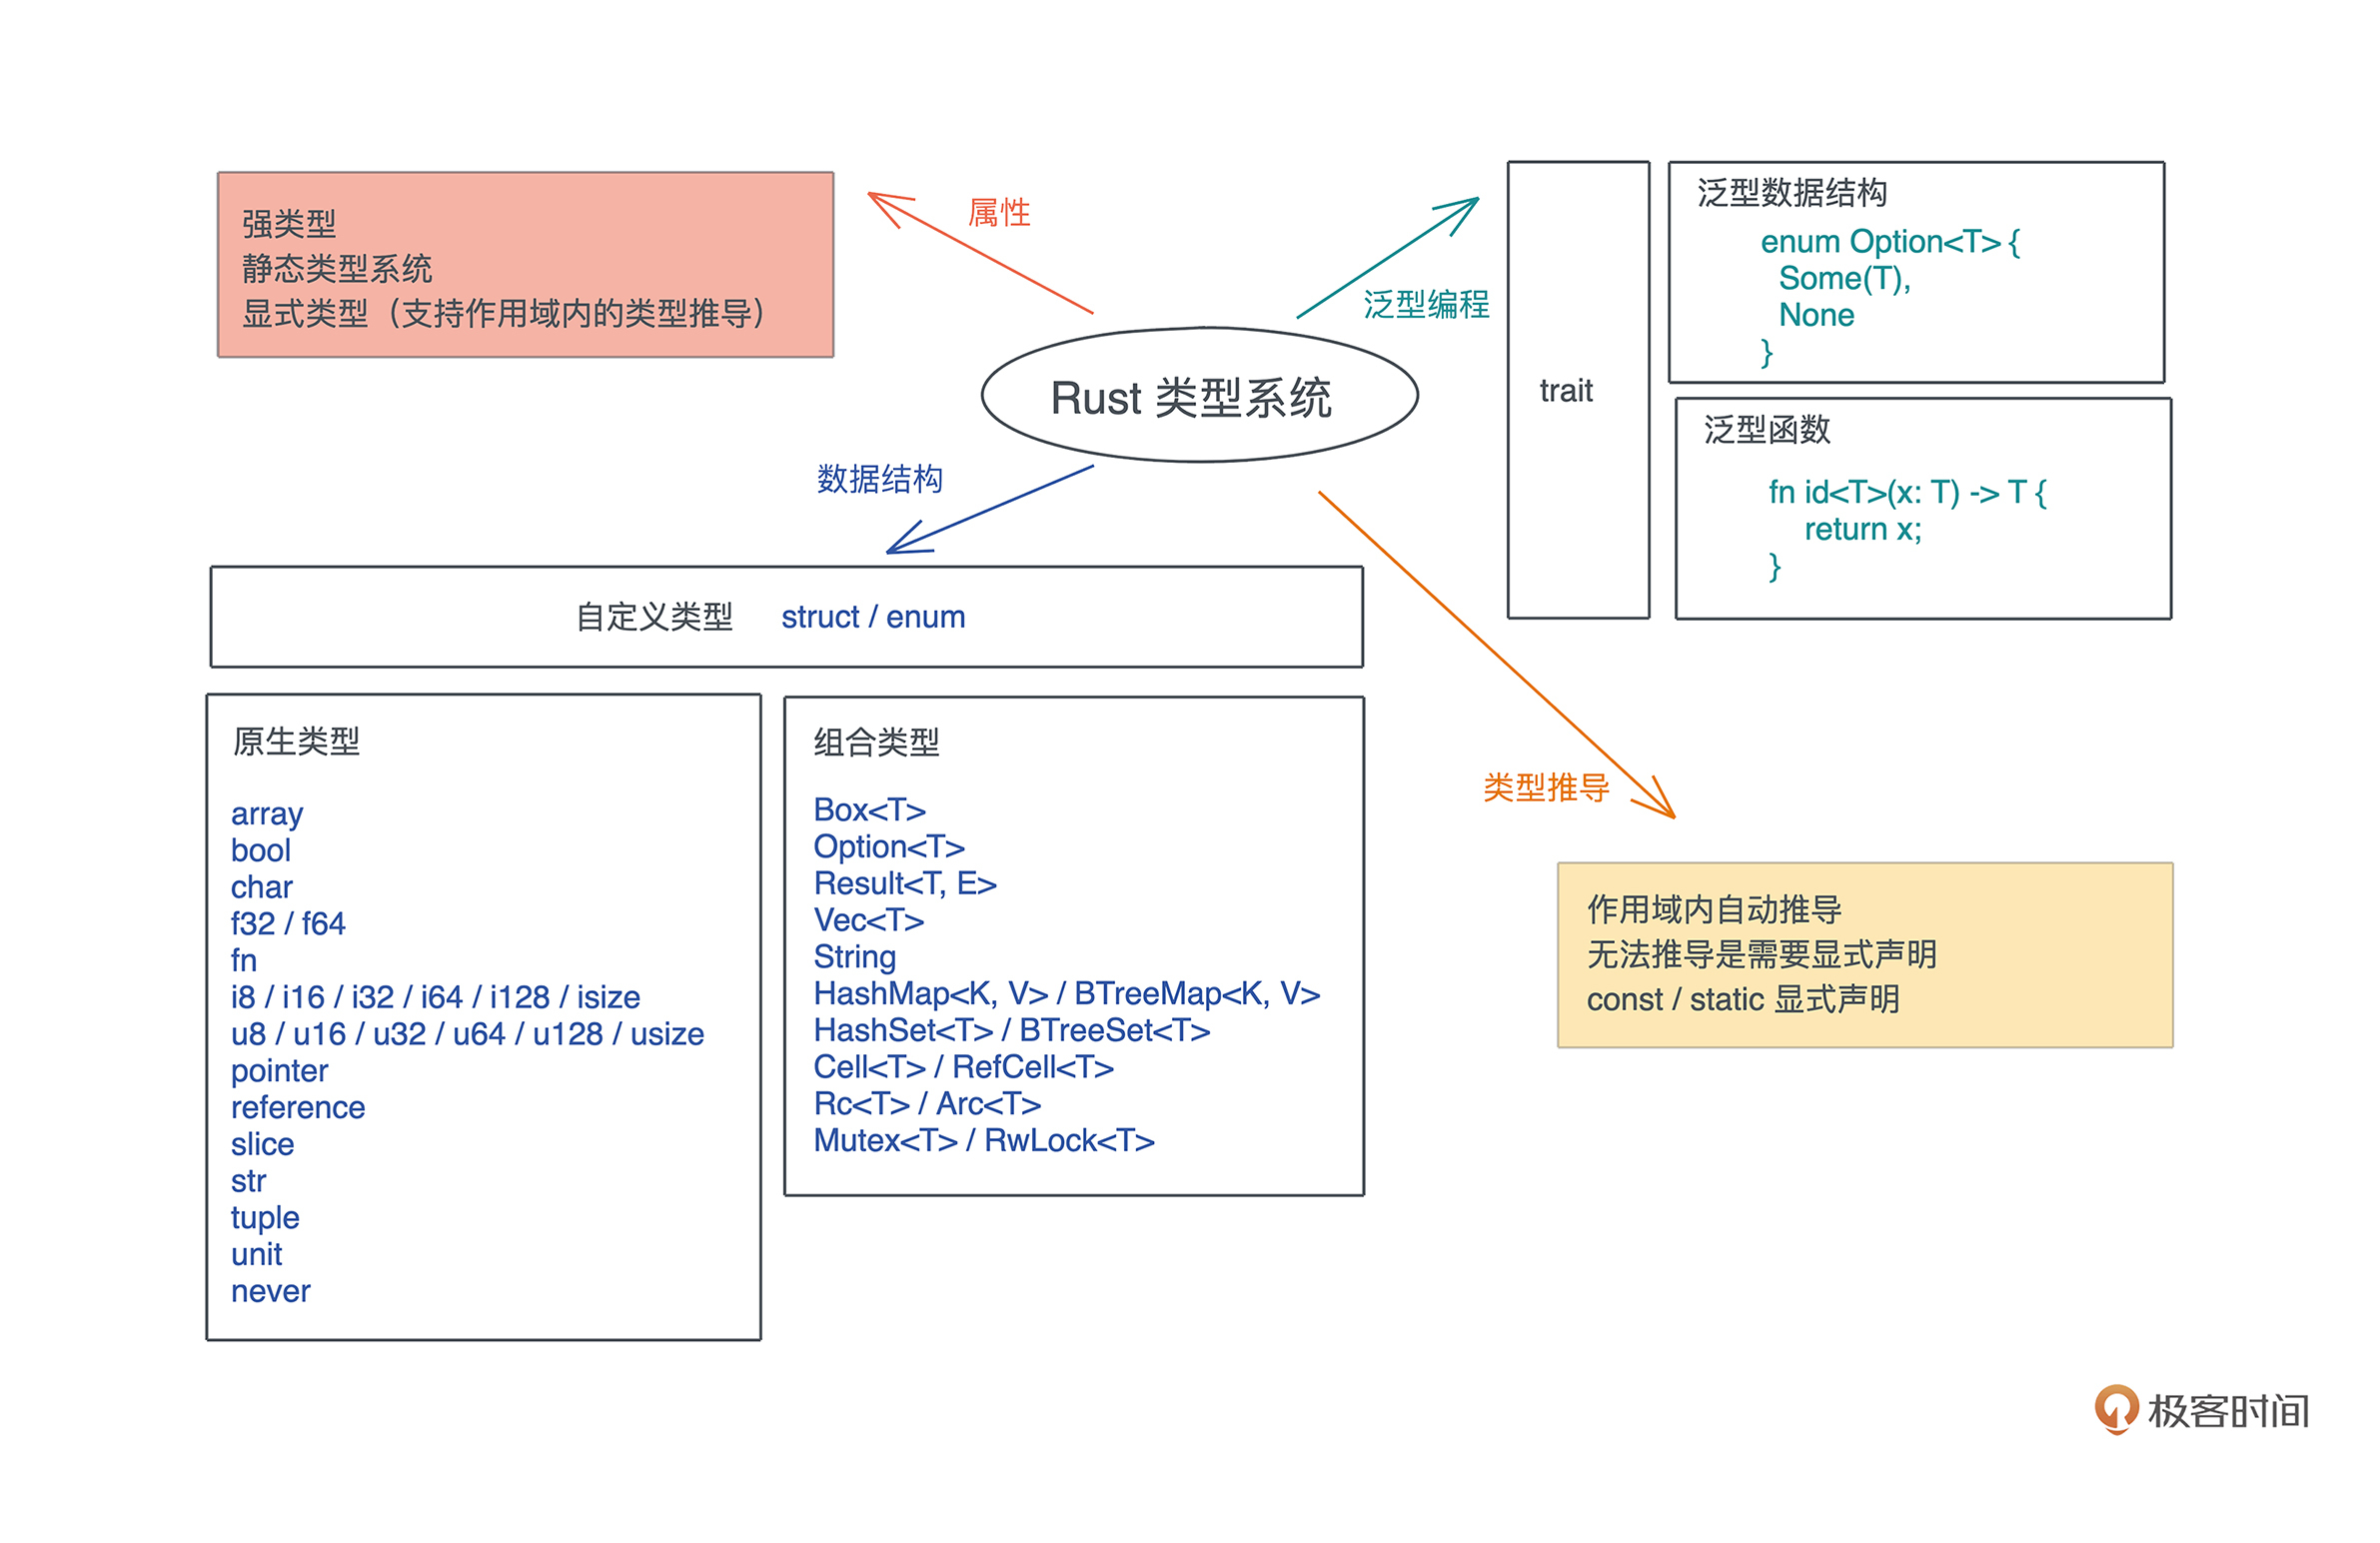This screenshot has height=1543, width=2380.
Task: Select the tall trait box
Action: pos(1577,390)
